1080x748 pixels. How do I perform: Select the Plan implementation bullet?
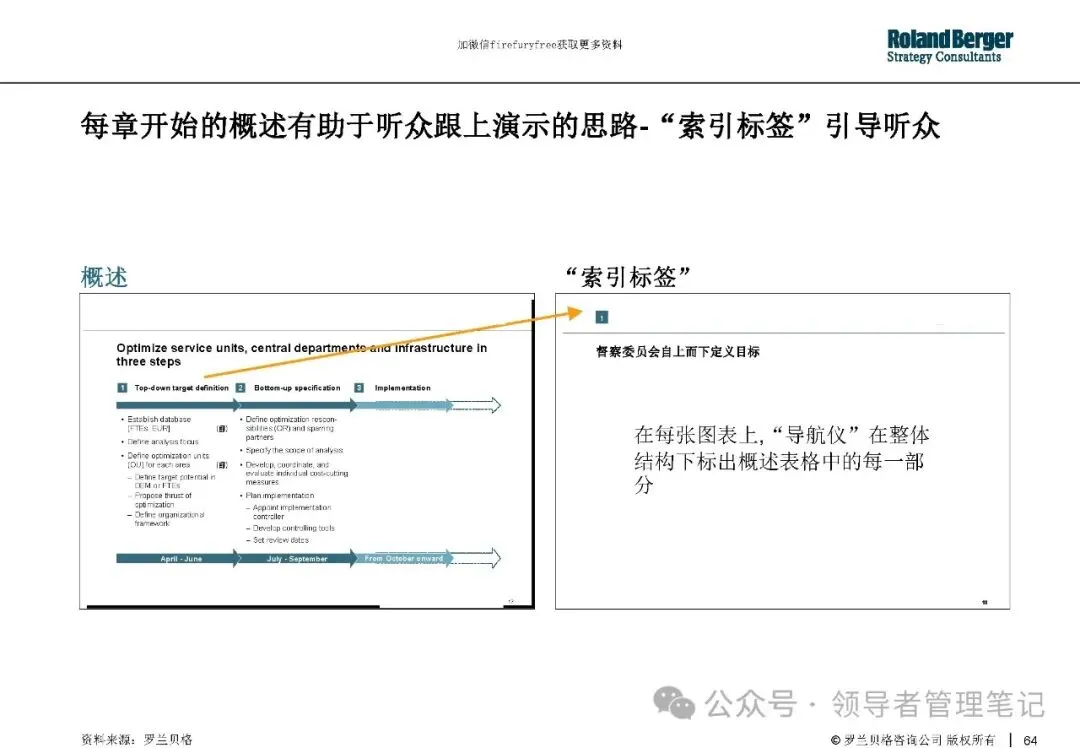tap(278, 495)
